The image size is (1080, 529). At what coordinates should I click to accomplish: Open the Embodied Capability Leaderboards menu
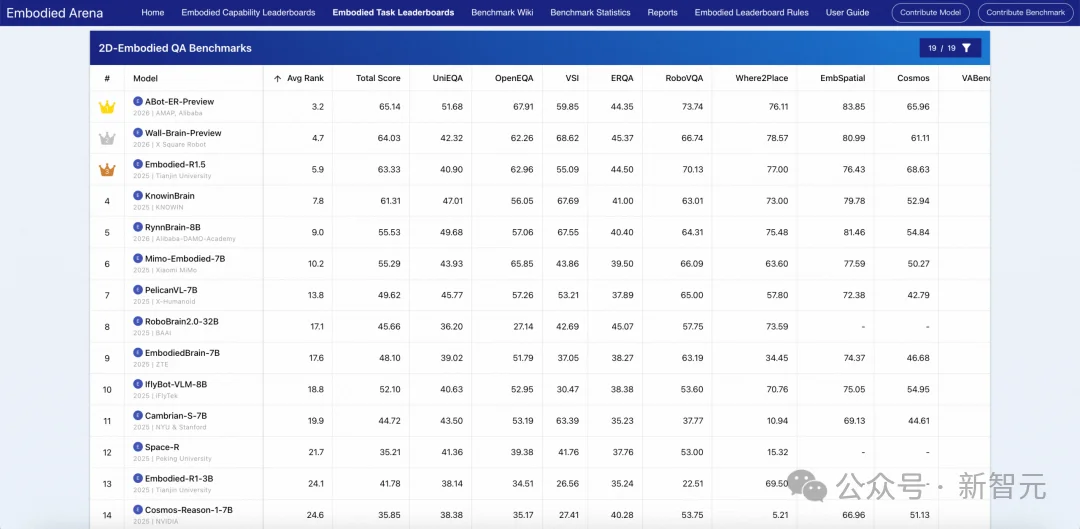248,12
